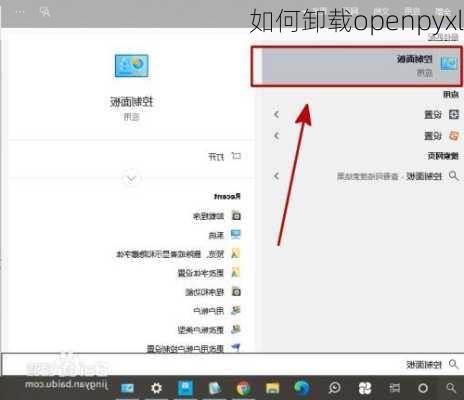Open the Settings gear on the taskbar
Viewport: 464px width, 400px height.
coord(156,388)
